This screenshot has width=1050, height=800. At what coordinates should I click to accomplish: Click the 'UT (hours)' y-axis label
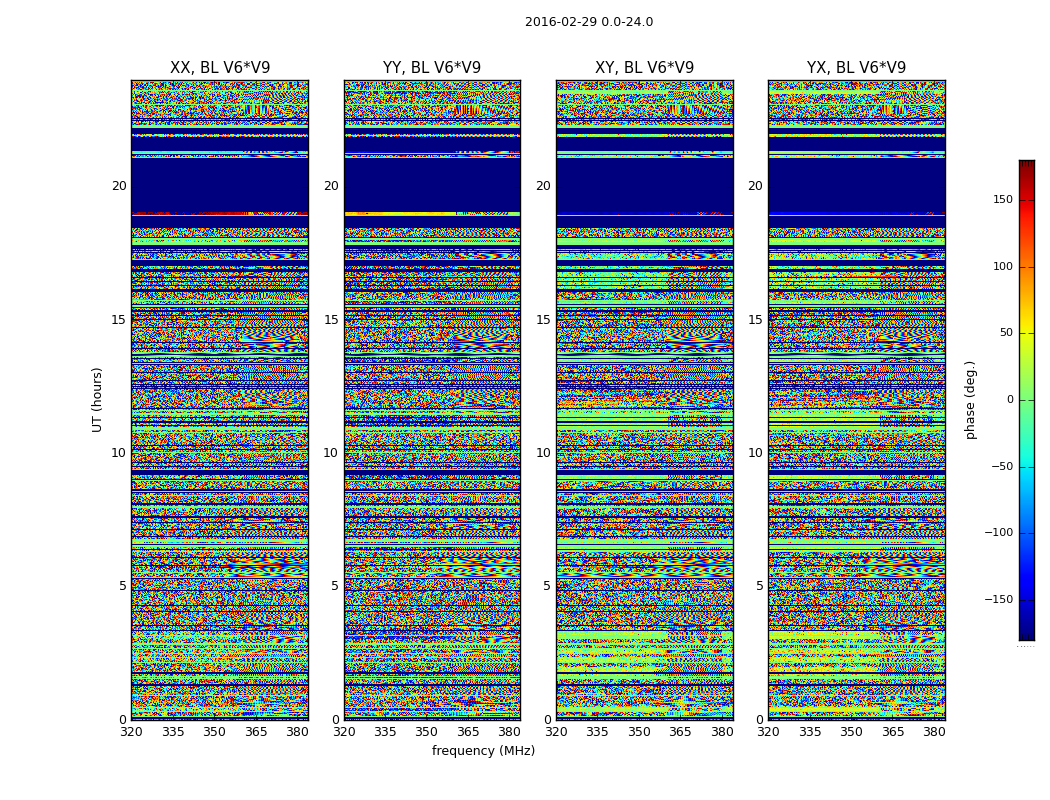pyautogui.click(x=97, y=400)
